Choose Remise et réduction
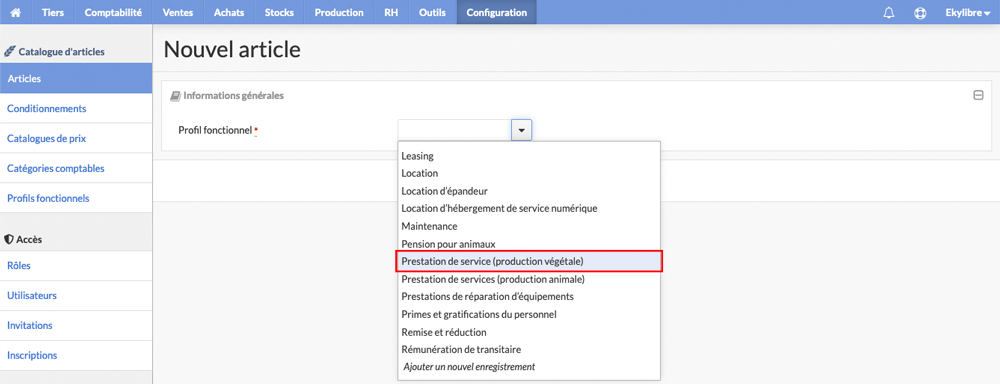This screenshot has width=1000, height=384. (529, 332)
